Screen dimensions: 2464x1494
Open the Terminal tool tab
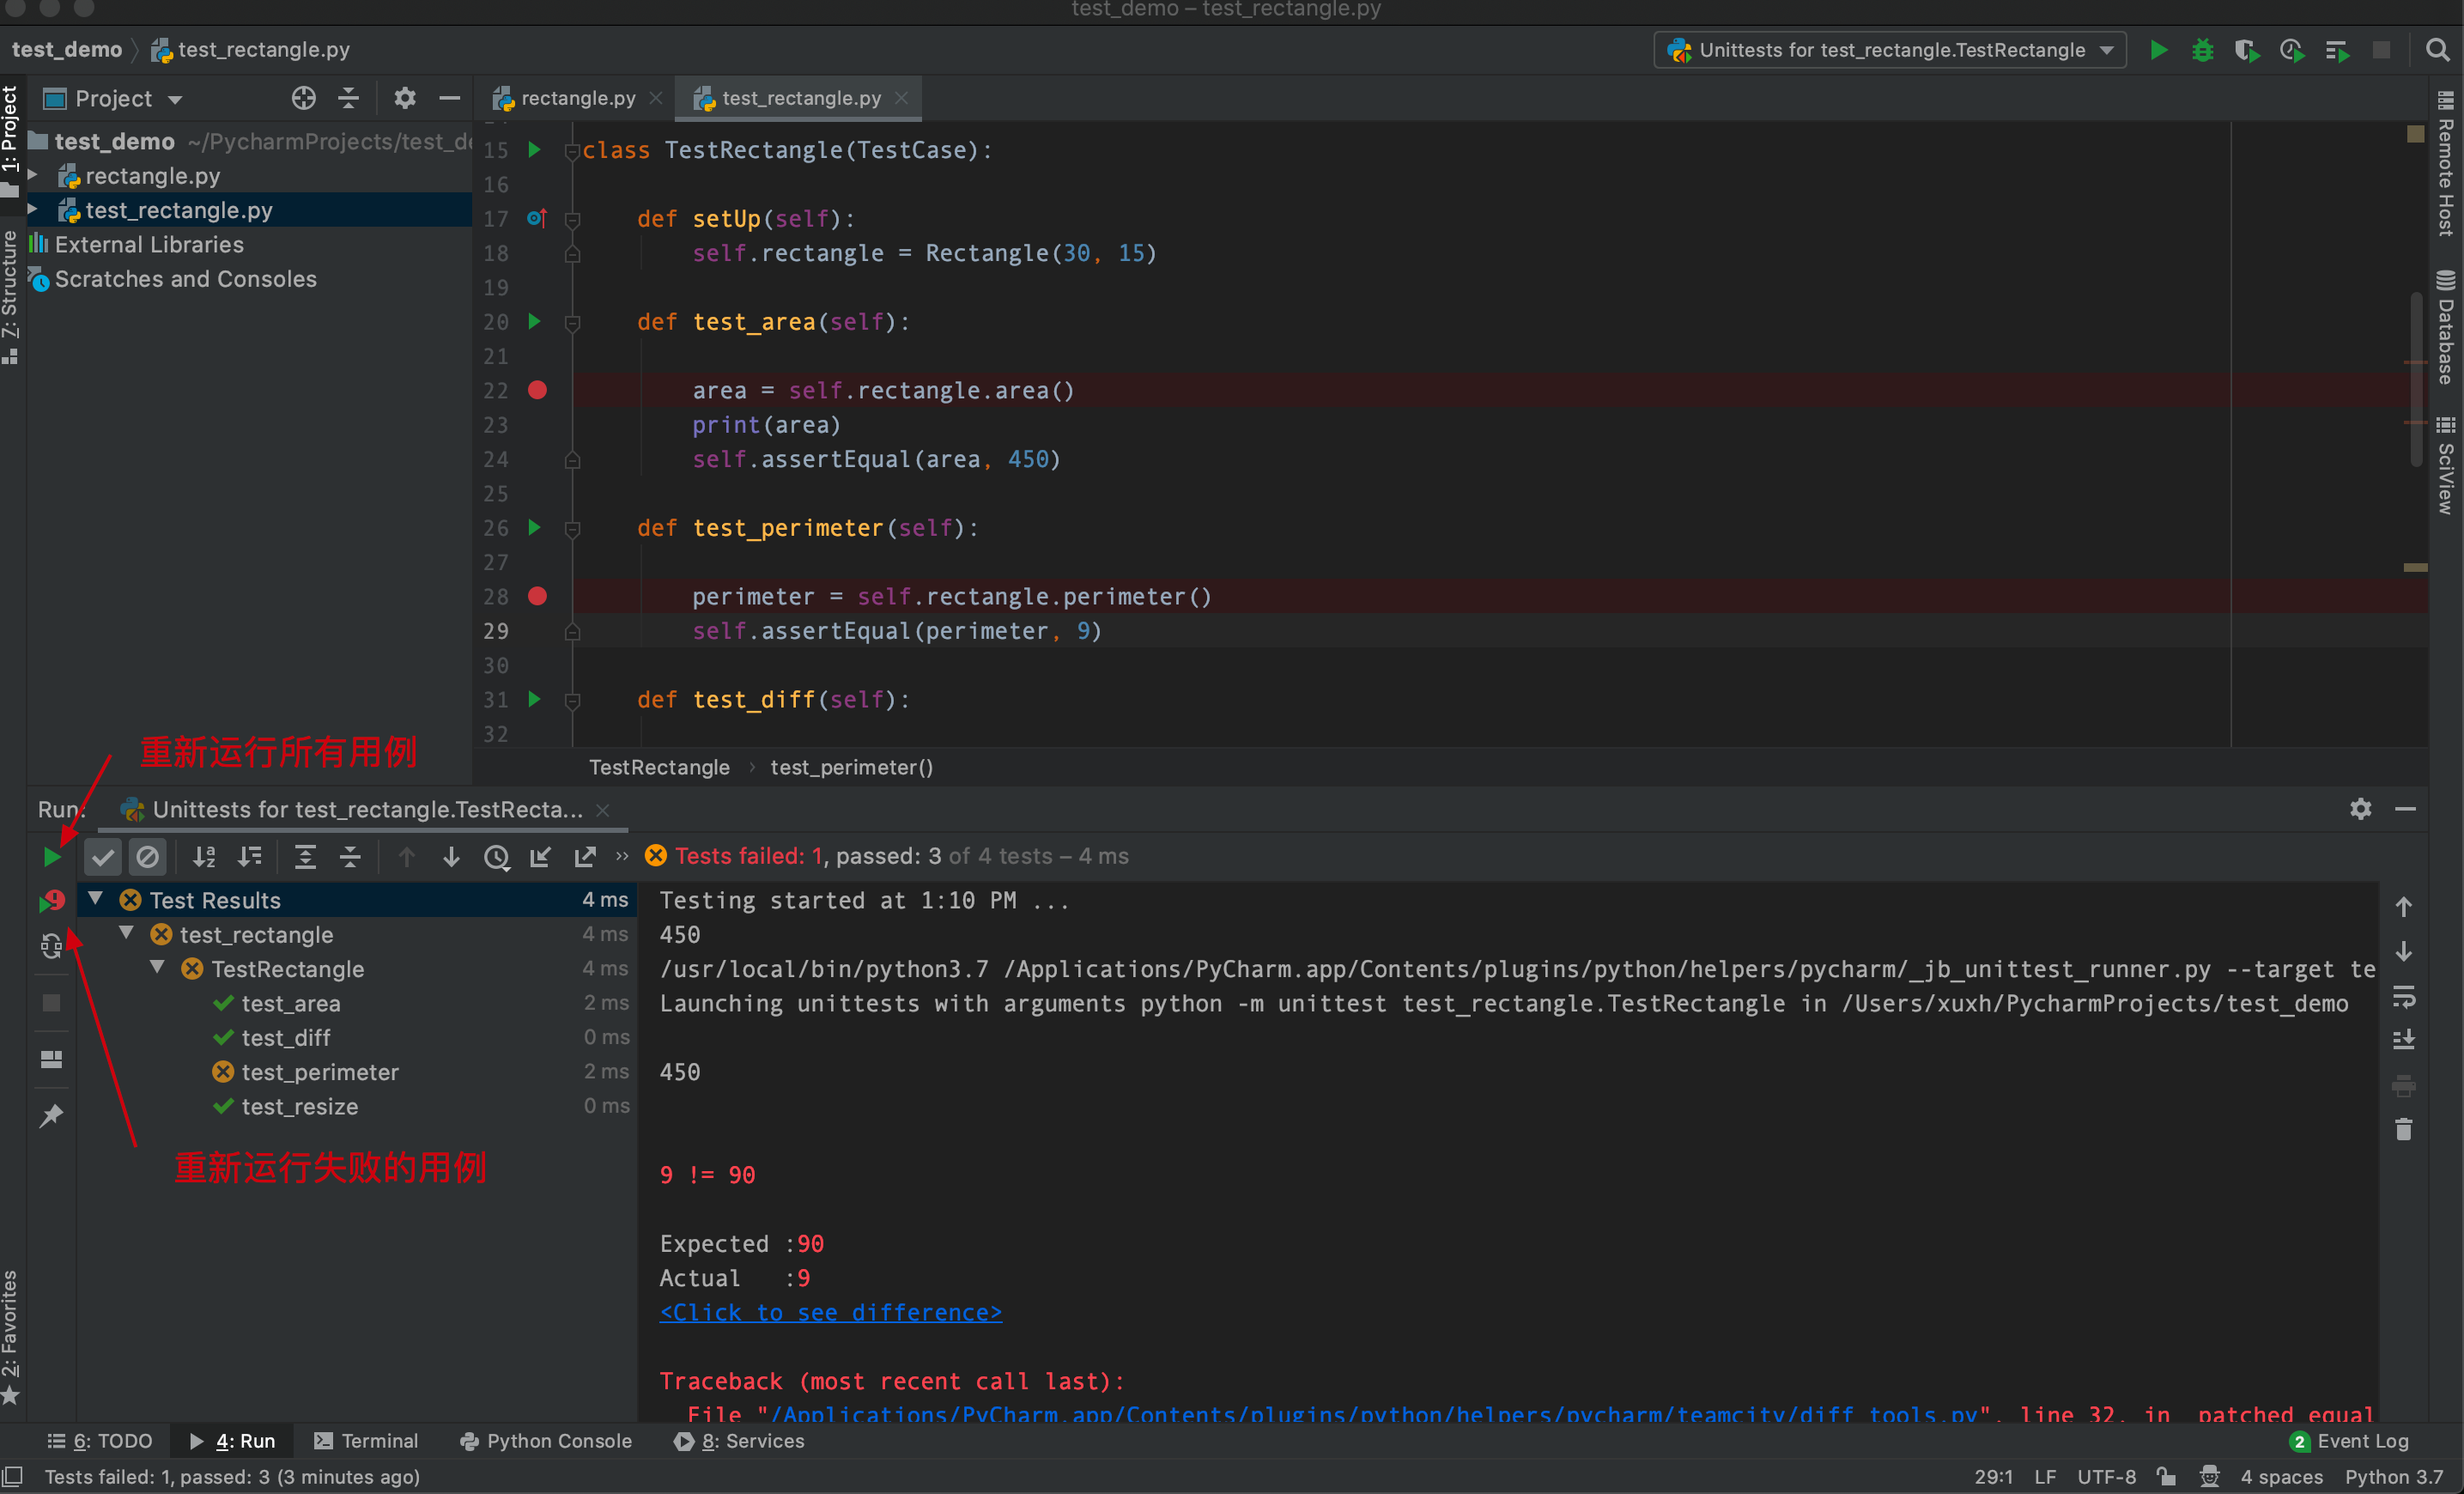pos(366,1441)
